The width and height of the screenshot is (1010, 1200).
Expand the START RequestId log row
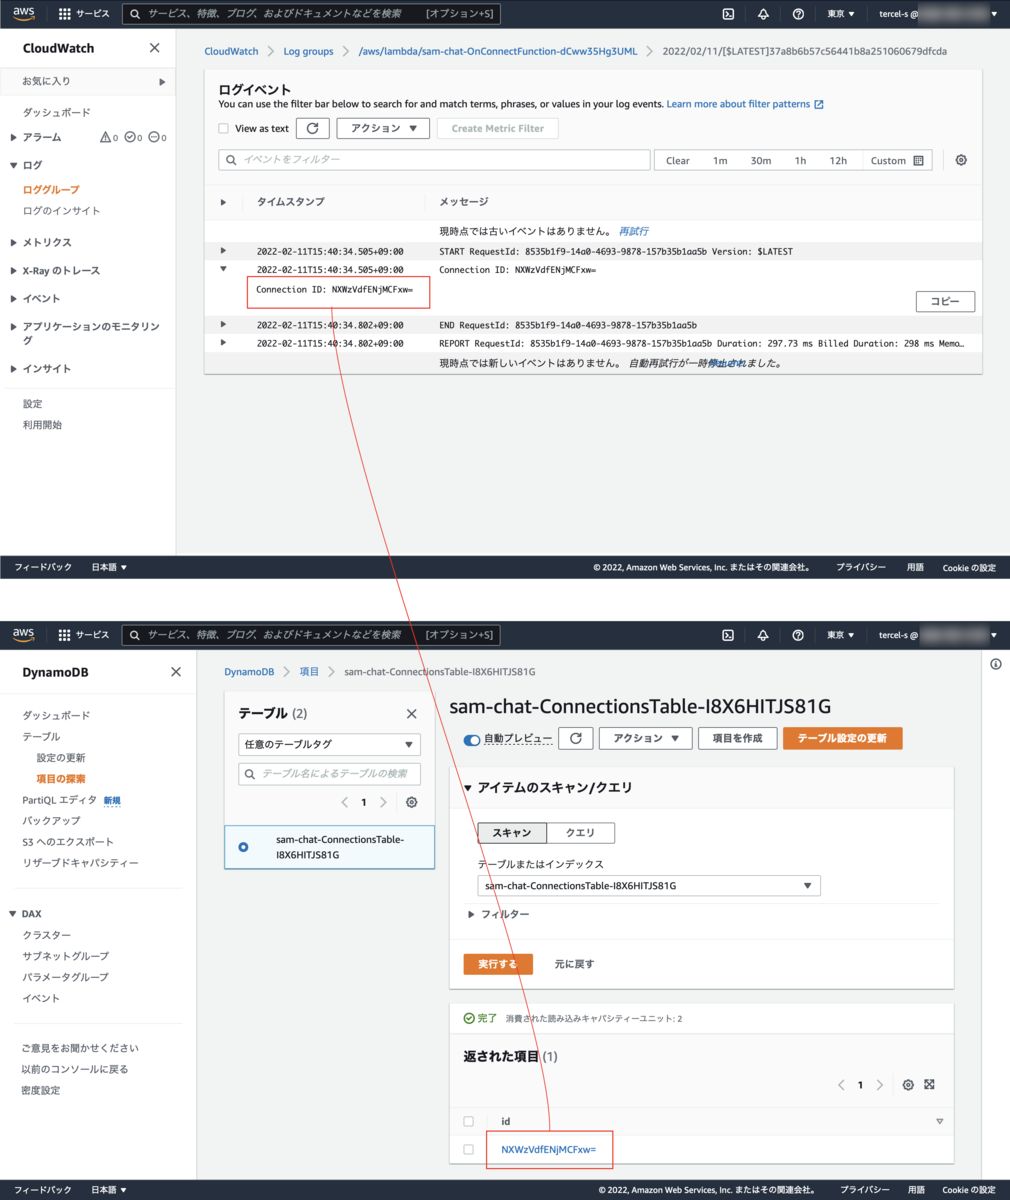tap(223, 251)
